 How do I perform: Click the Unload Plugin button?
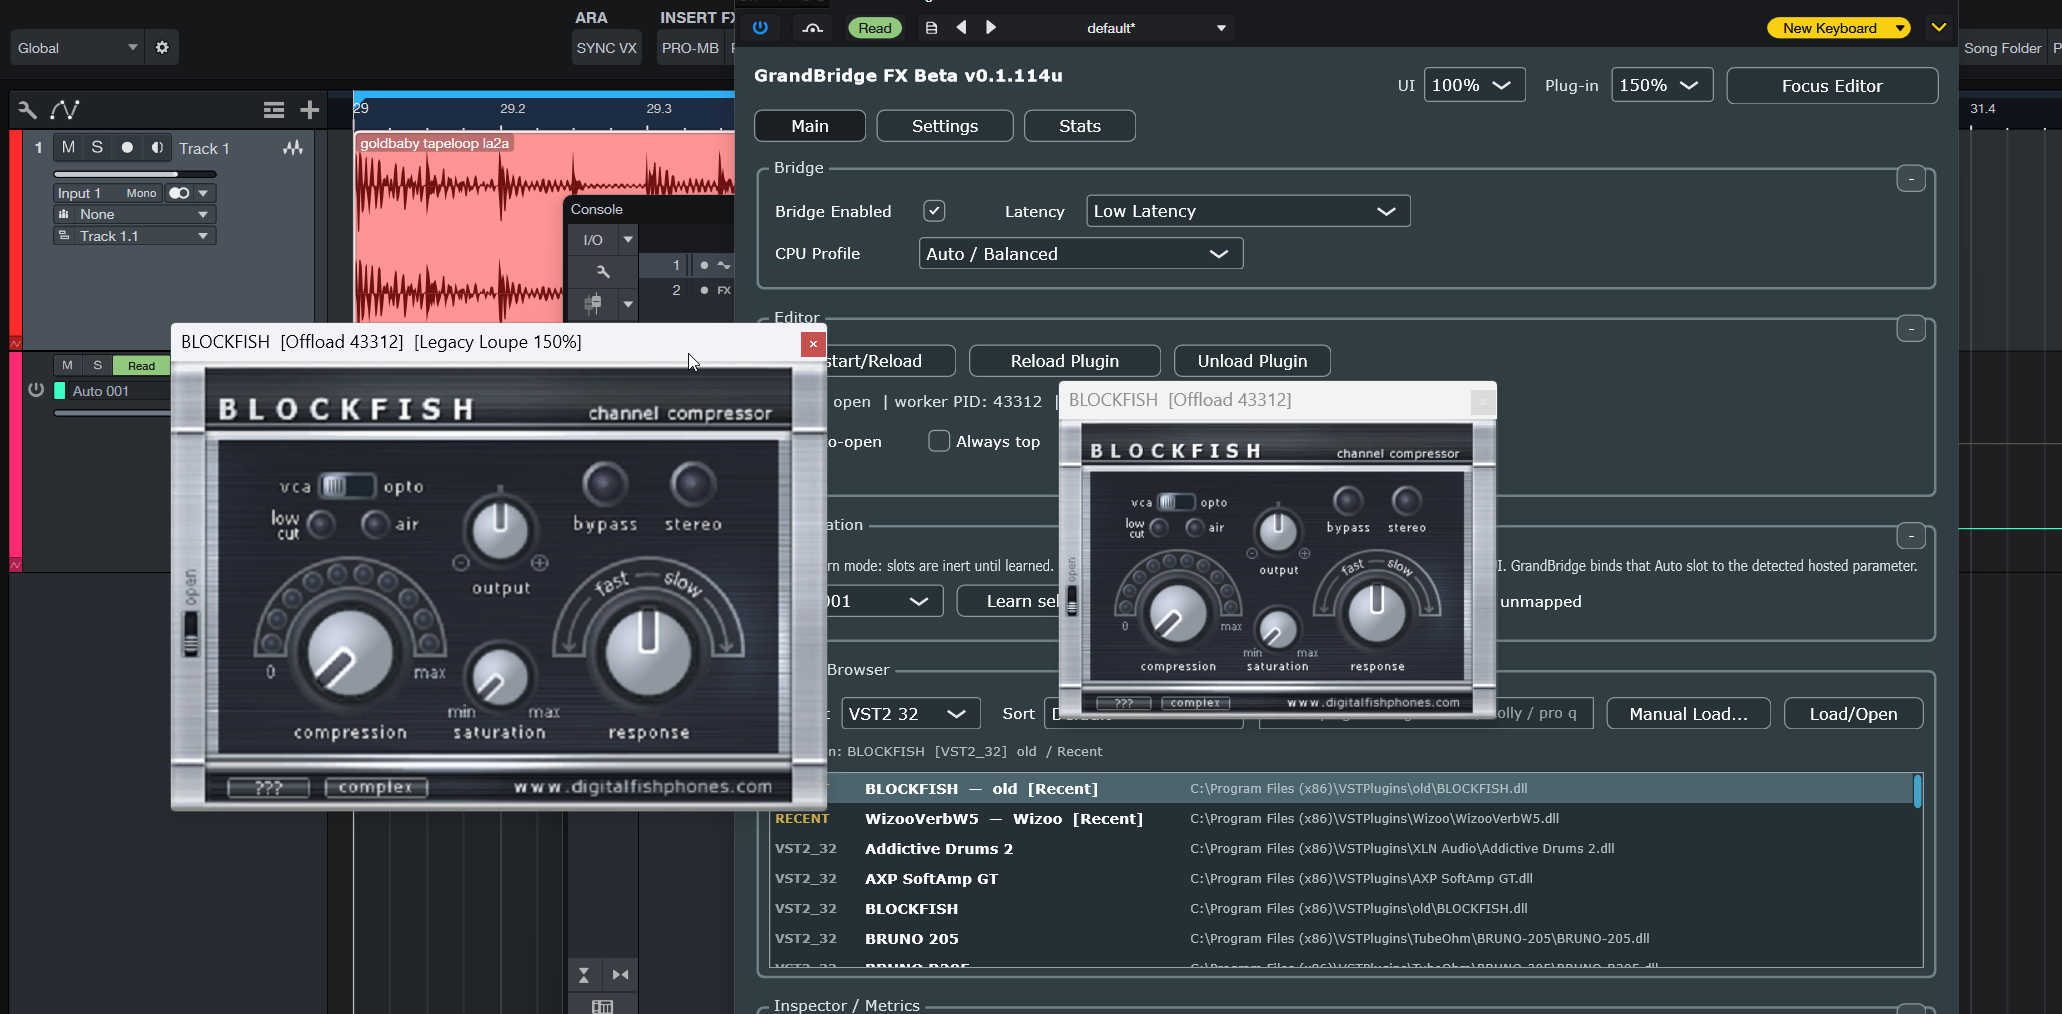click(x=1252, y=361)
